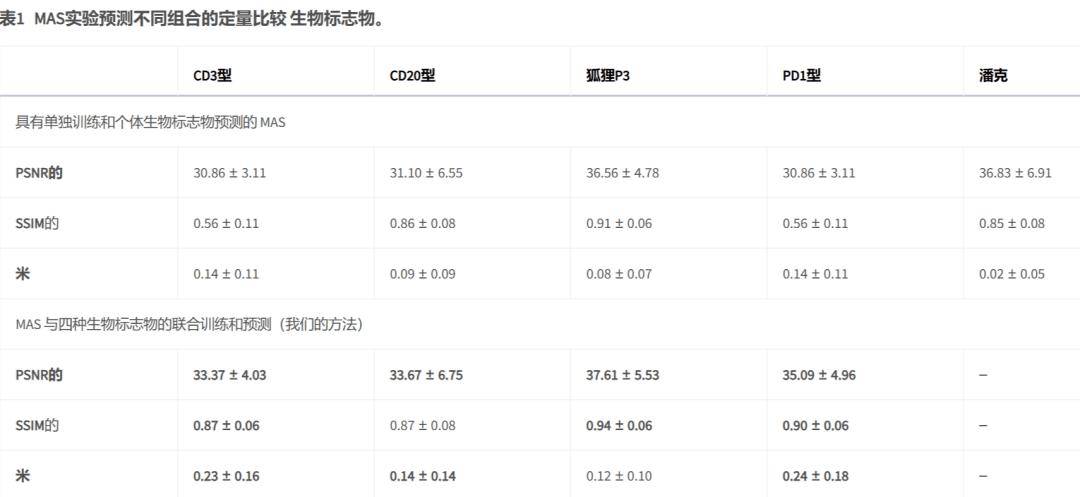1080x497 pixels.
Task: Select the PD1型 column header
Action: (802, 76)
